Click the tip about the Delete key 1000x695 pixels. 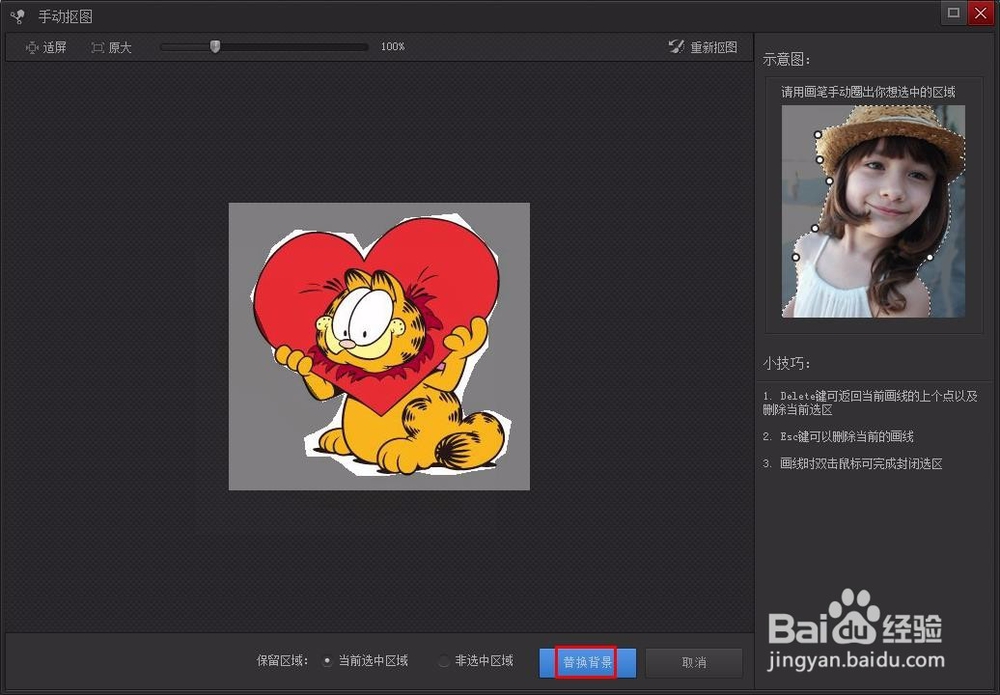870,402
